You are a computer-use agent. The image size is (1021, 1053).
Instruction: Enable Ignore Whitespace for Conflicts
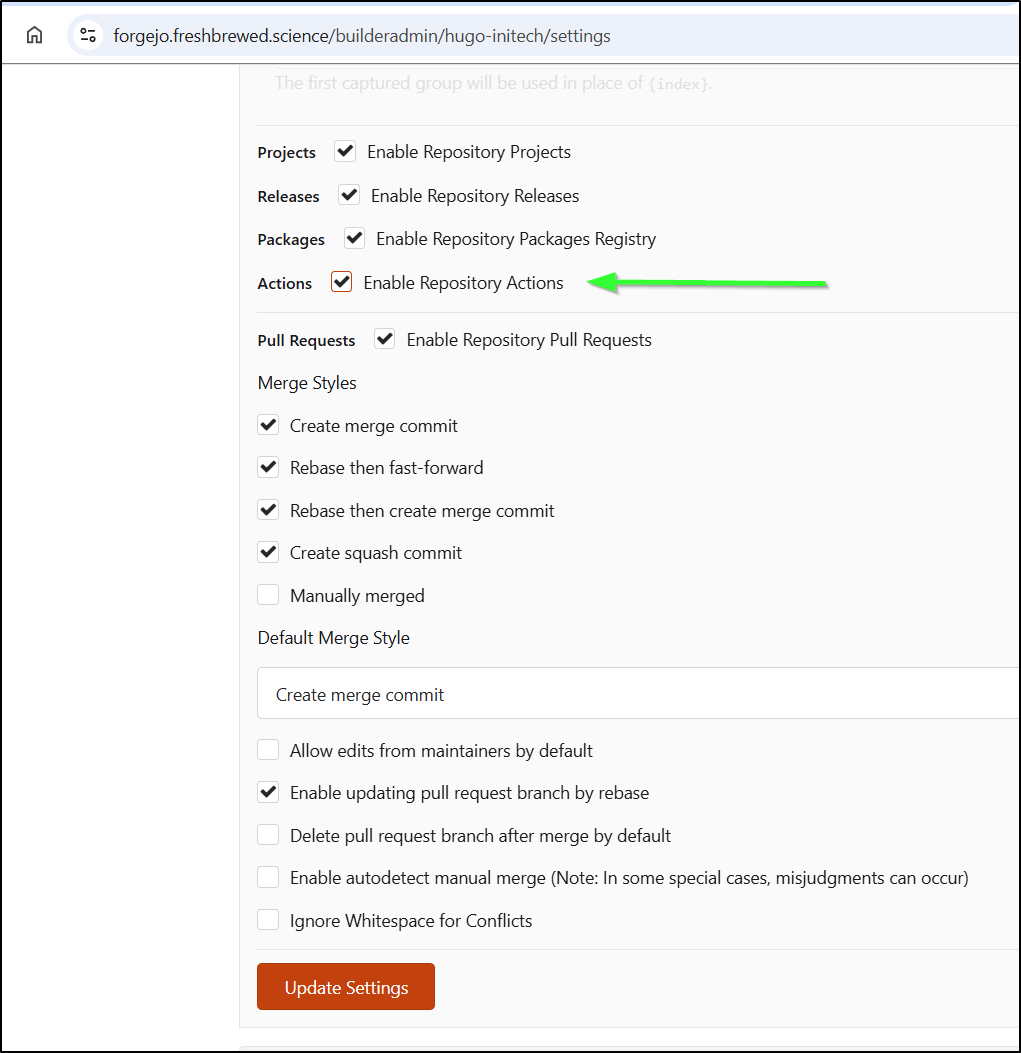(268, 920)
